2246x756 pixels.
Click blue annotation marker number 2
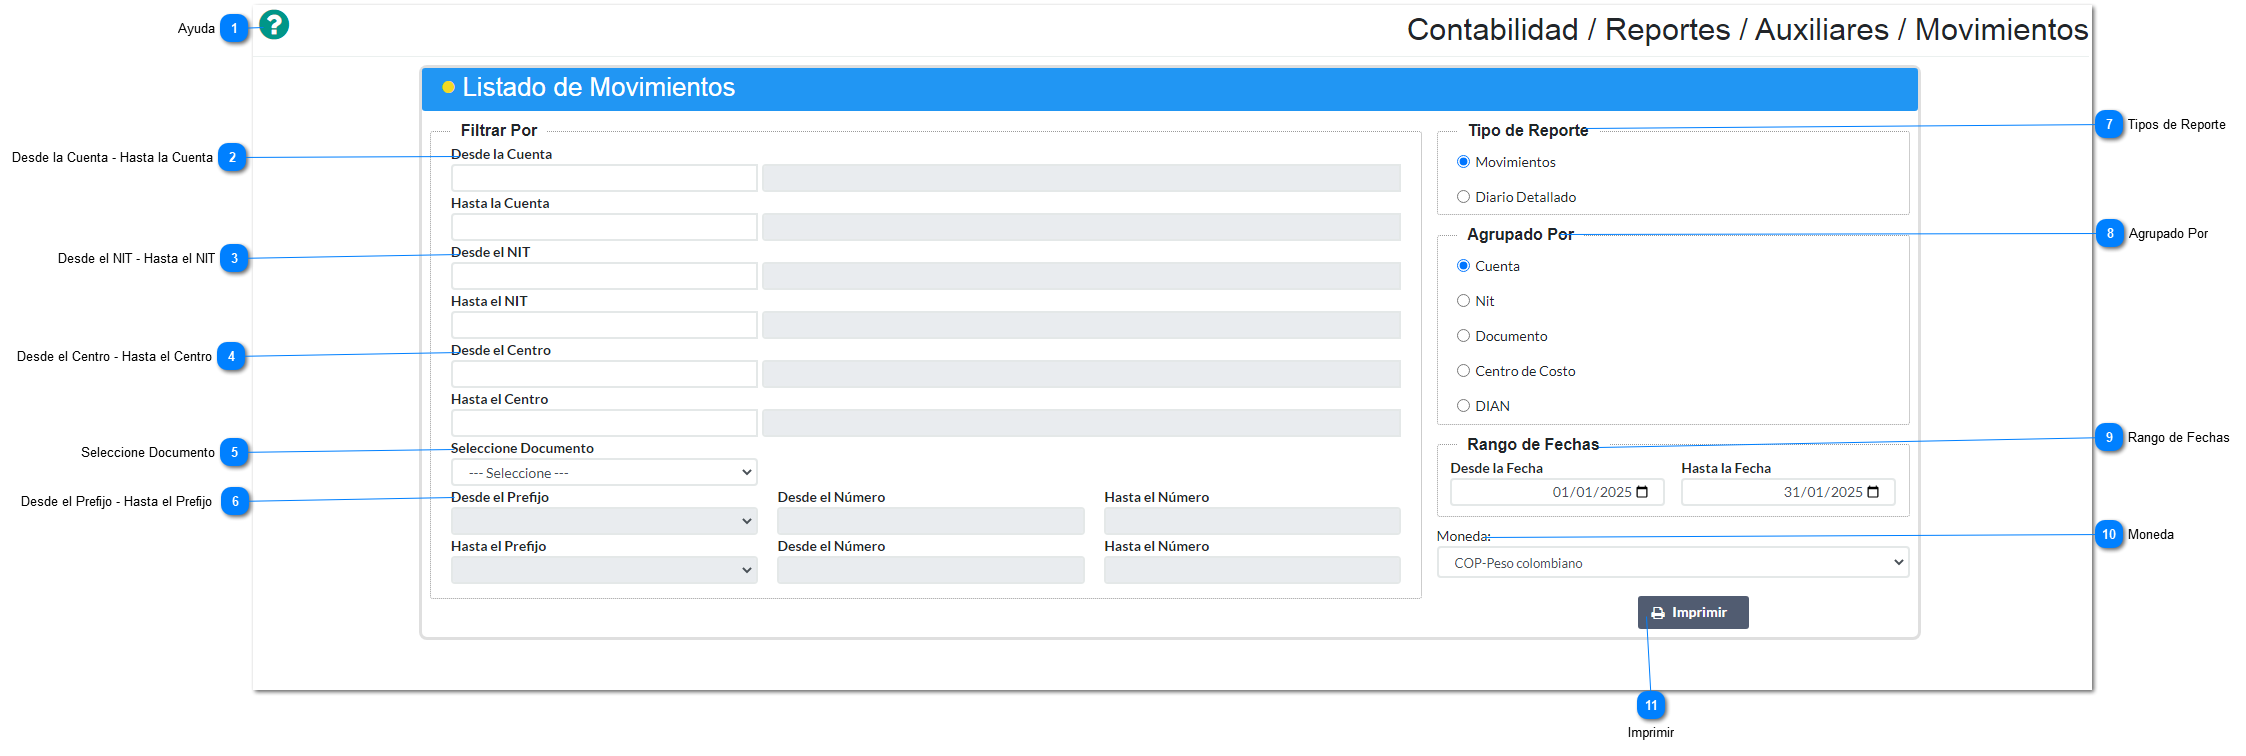tap(232, 158)
